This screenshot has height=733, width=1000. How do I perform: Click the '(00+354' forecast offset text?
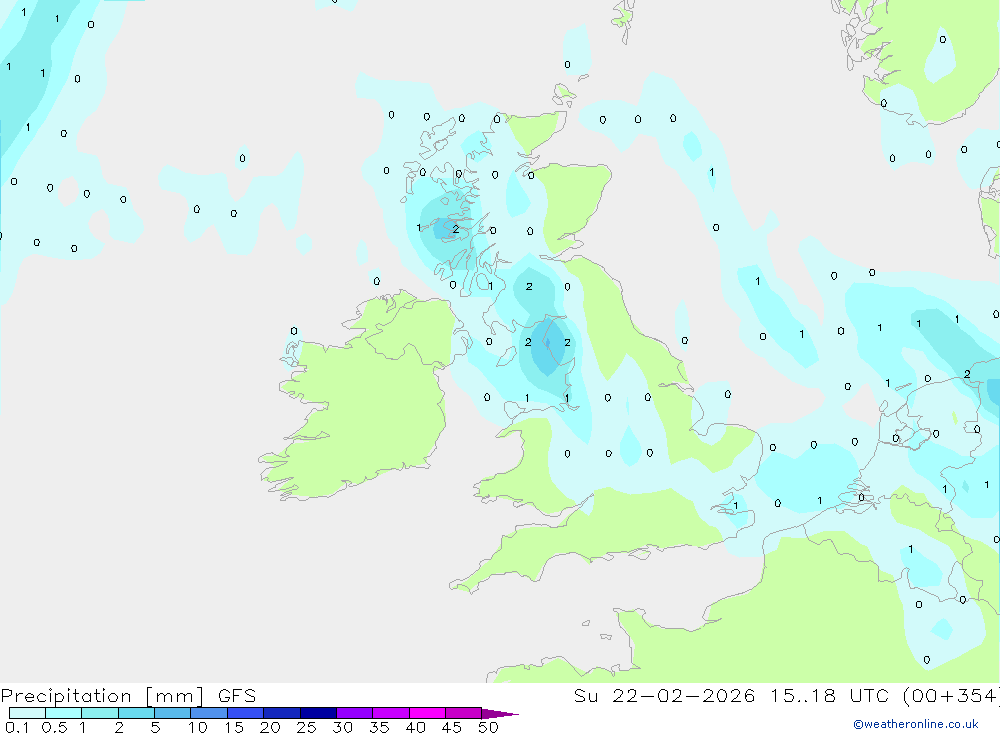point(951,696)
